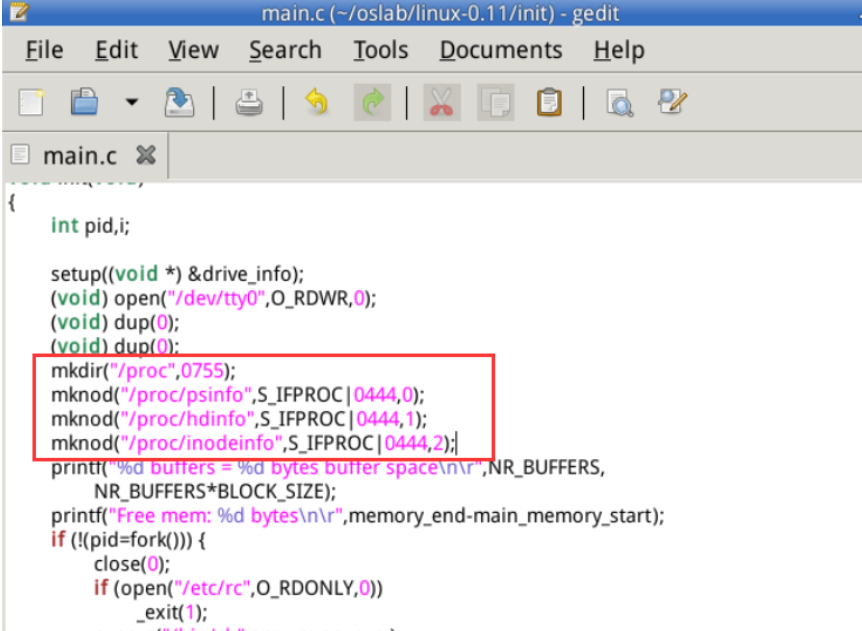Close the main.c tab
This screenshot has width=862, height=631.
click(145, 156)
